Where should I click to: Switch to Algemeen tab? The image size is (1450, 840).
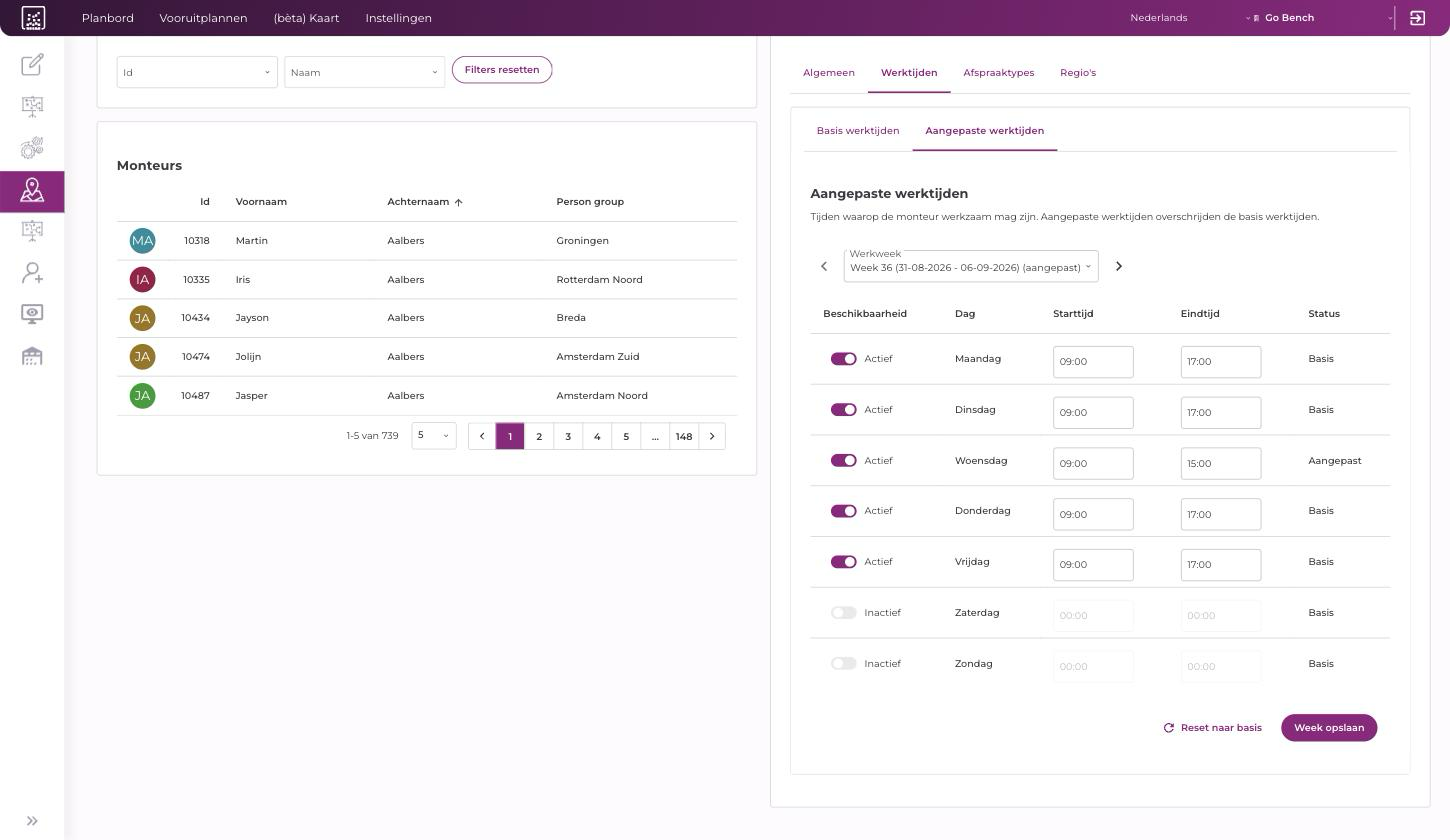click(829, 73)
